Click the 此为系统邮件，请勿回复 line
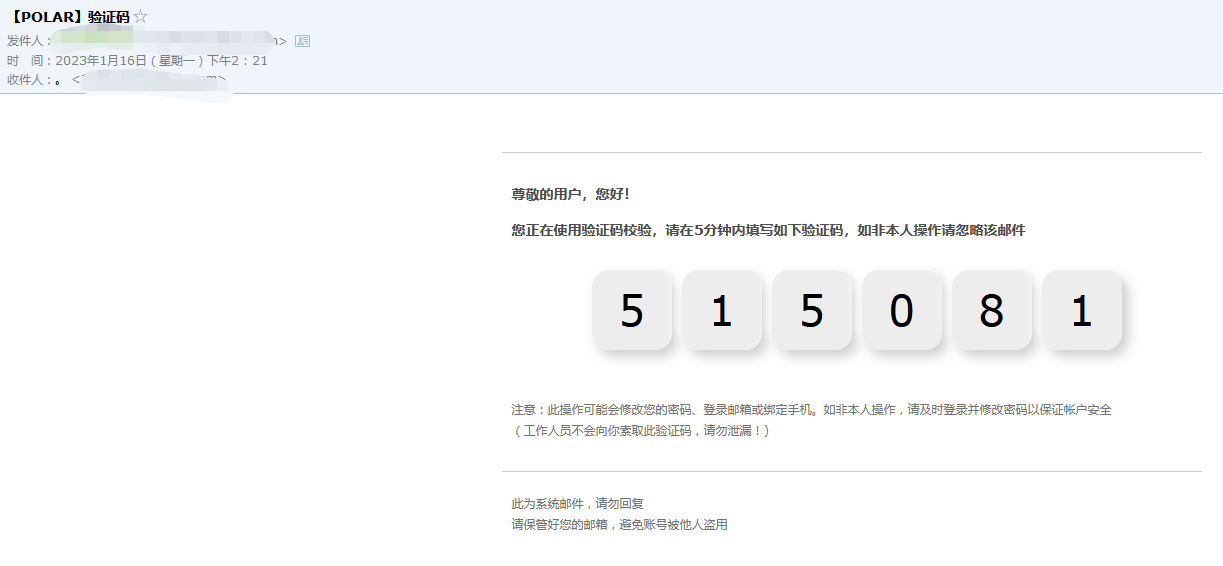The width and height of the screenshot is (1223, 566). coord(577,504)
